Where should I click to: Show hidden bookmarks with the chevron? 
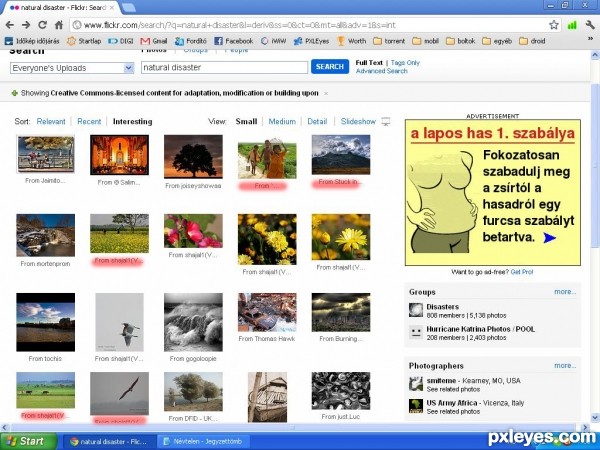pyautogui.click(x=590, y=39)
